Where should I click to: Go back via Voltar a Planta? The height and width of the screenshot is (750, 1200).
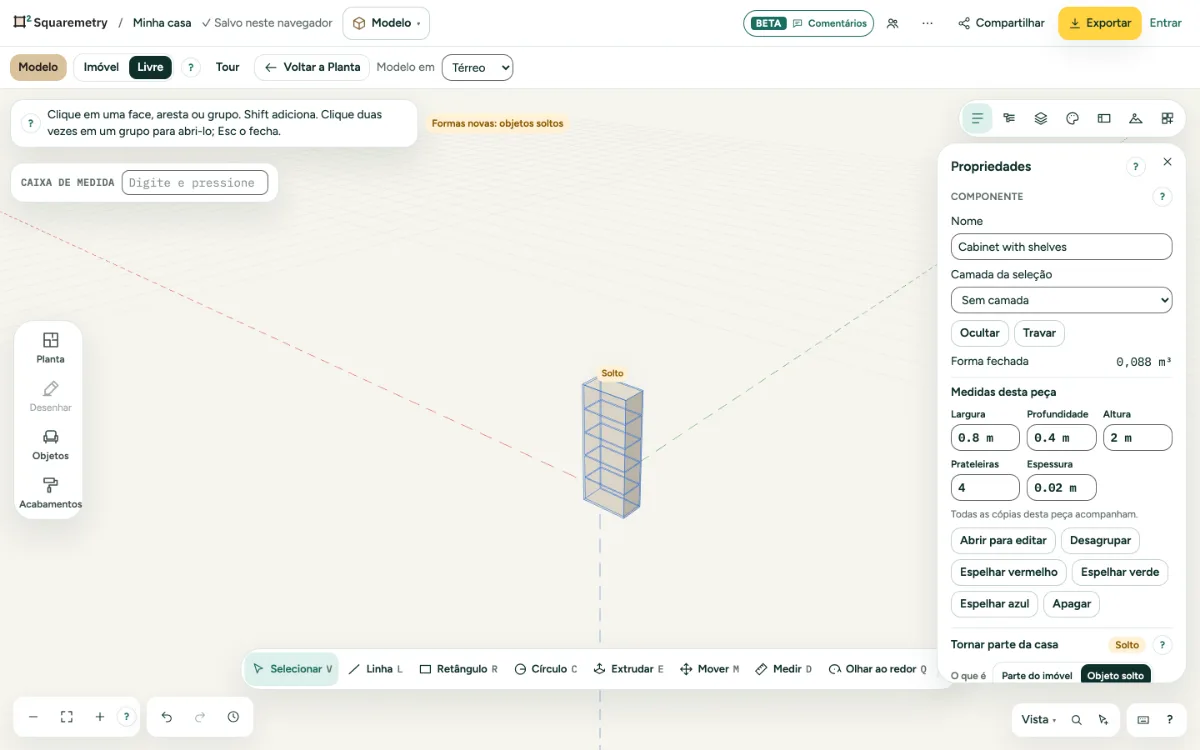[312, 67]
